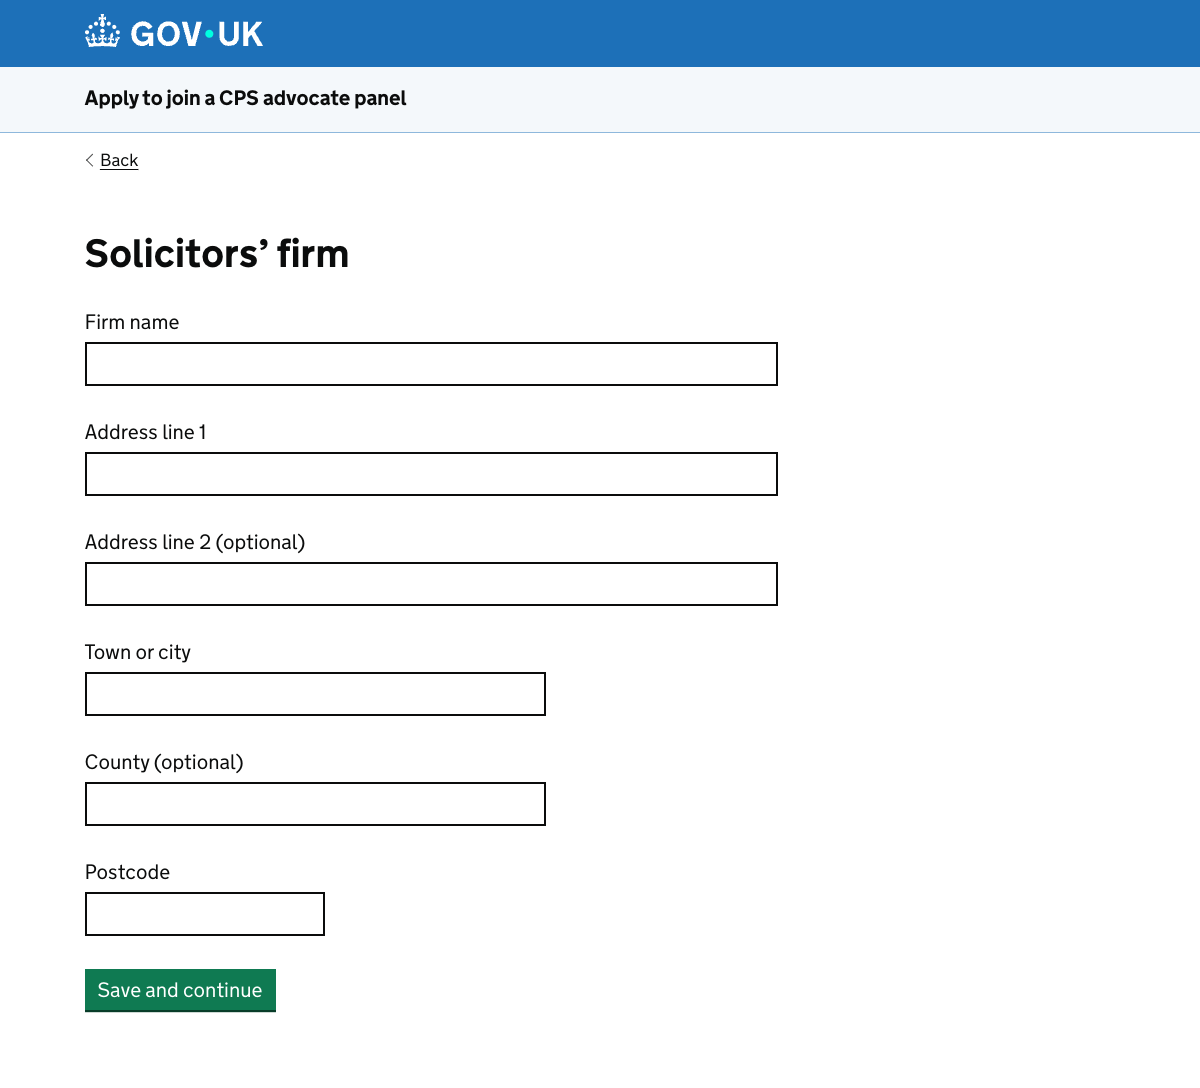The image size is (1200, 1088).
Task: Focus the County optional field
Action: [x=314, y=804]
